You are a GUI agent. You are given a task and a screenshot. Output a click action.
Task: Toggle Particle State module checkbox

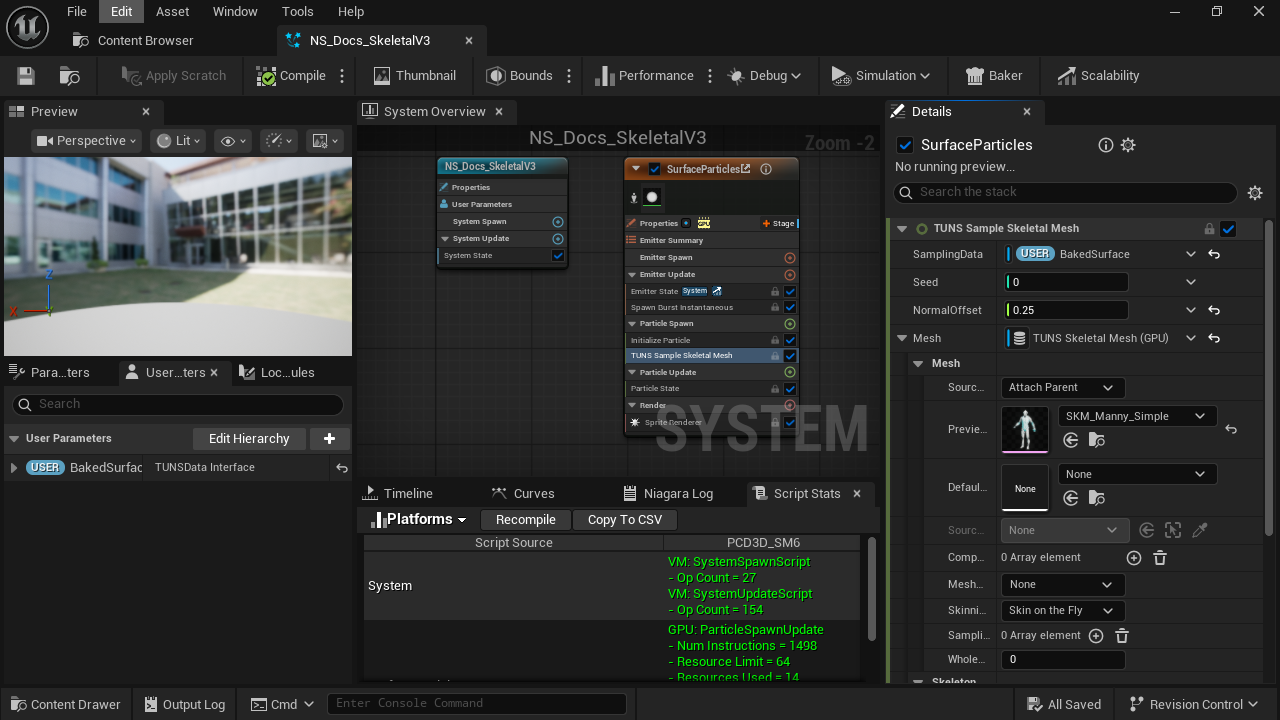click(x=790, y=389)
